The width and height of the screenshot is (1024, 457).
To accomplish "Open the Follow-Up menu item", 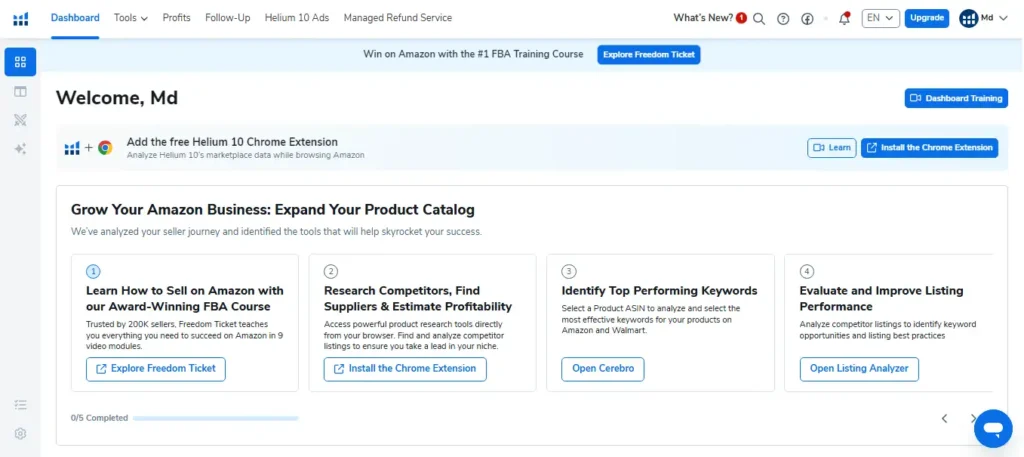I will pyautogui.click(x=227, y=18).
